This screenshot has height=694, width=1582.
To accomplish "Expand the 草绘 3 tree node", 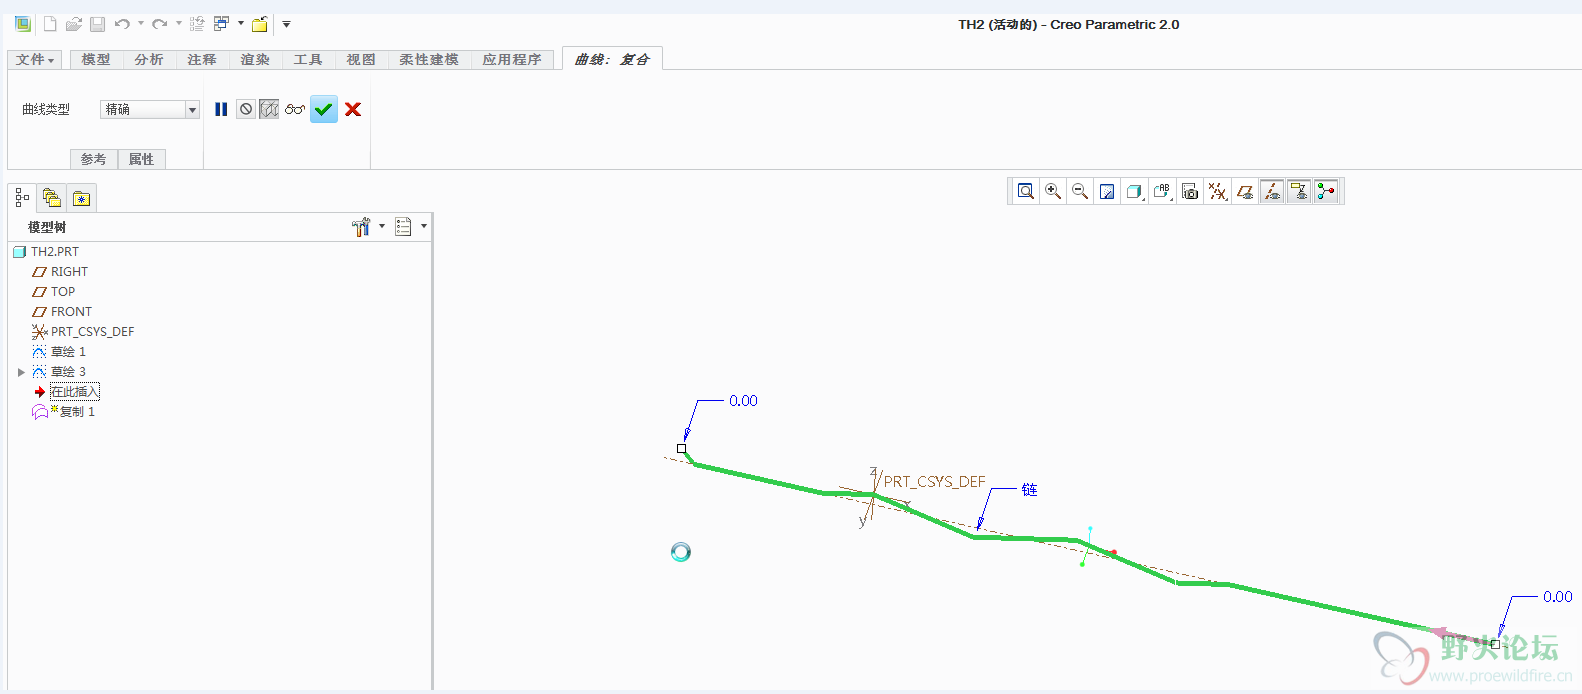I will coord(21,372).
